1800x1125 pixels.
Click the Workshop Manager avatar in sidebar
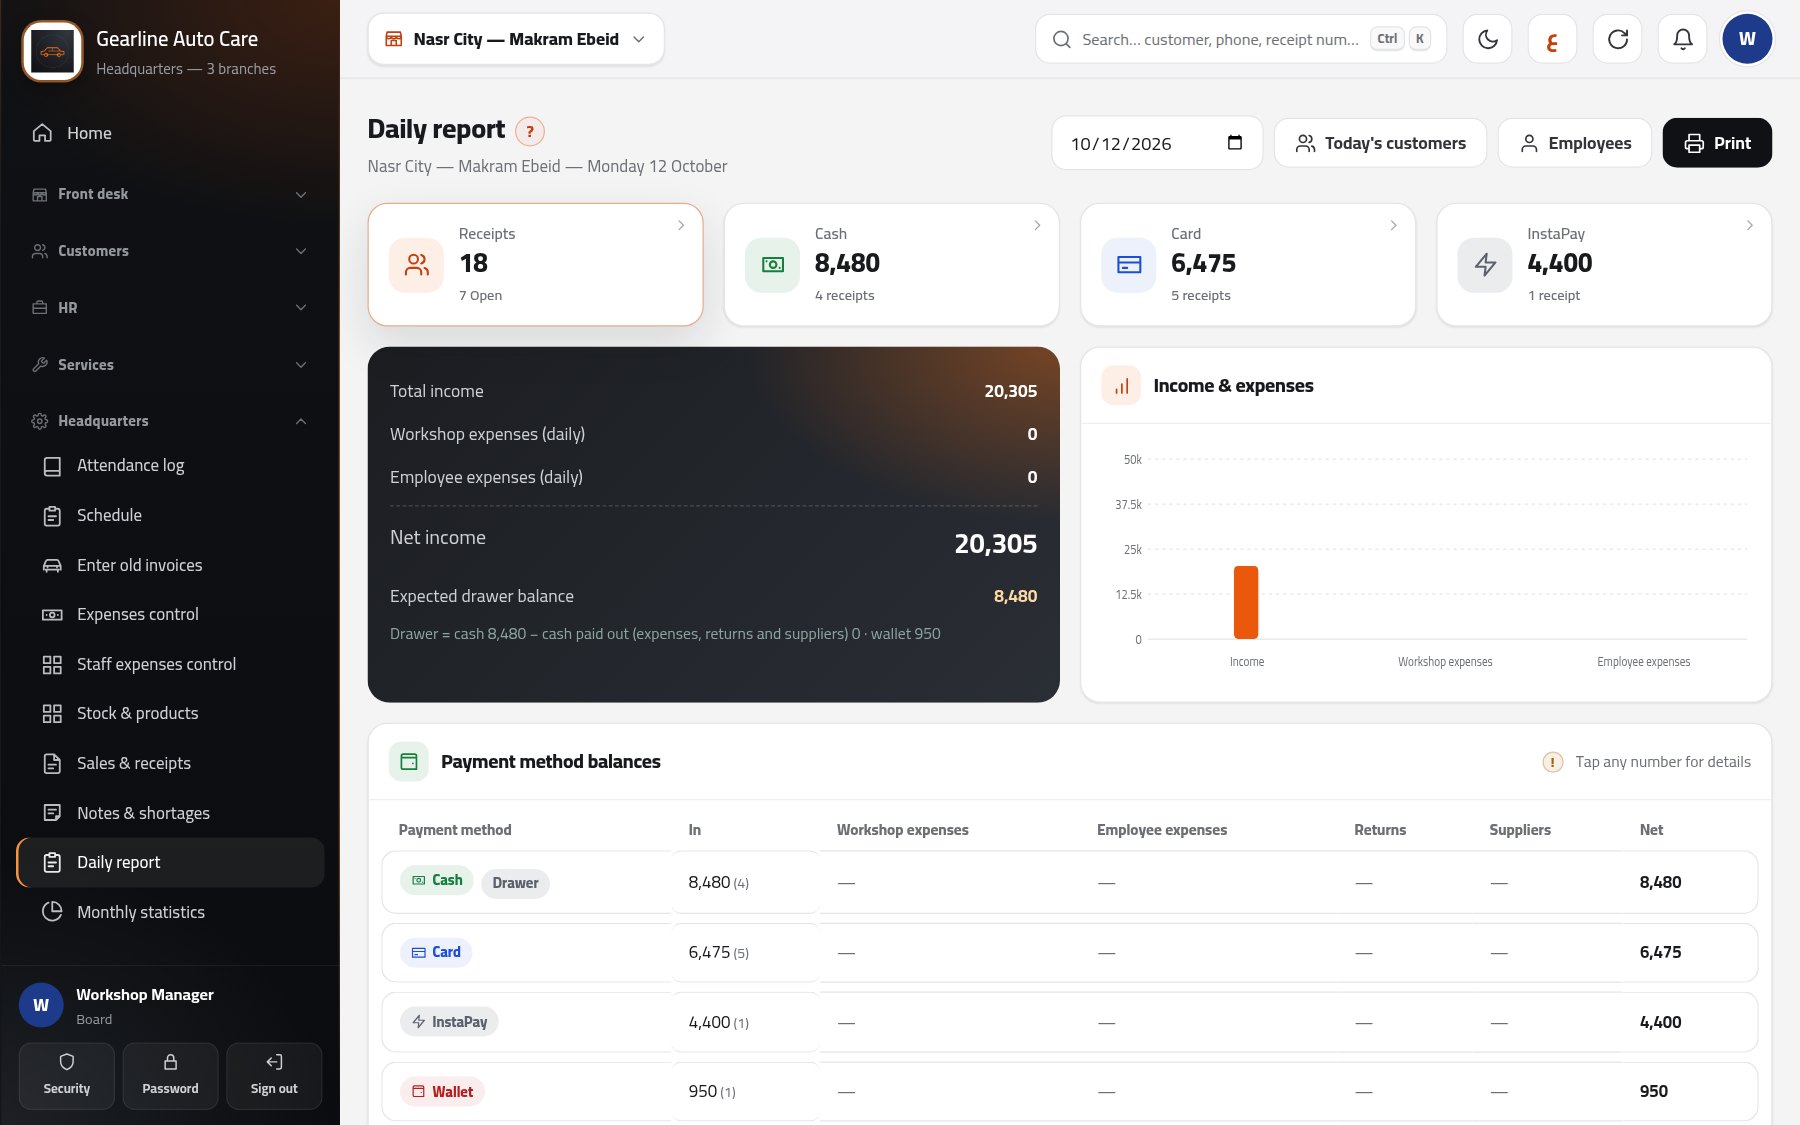(41, 1005)
